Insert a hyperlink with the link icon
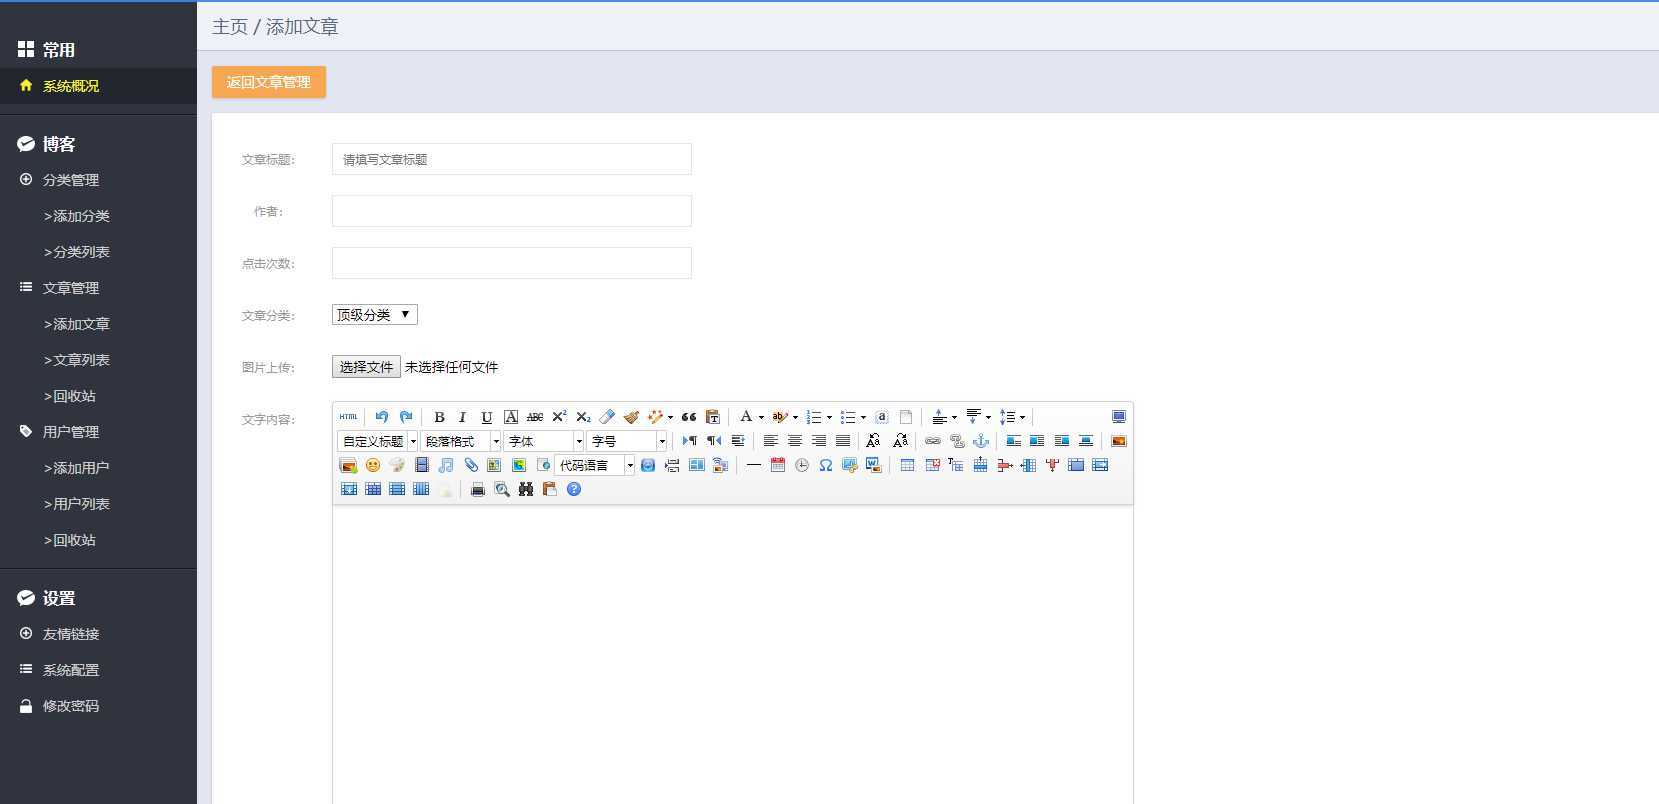 tap(933, 441)
